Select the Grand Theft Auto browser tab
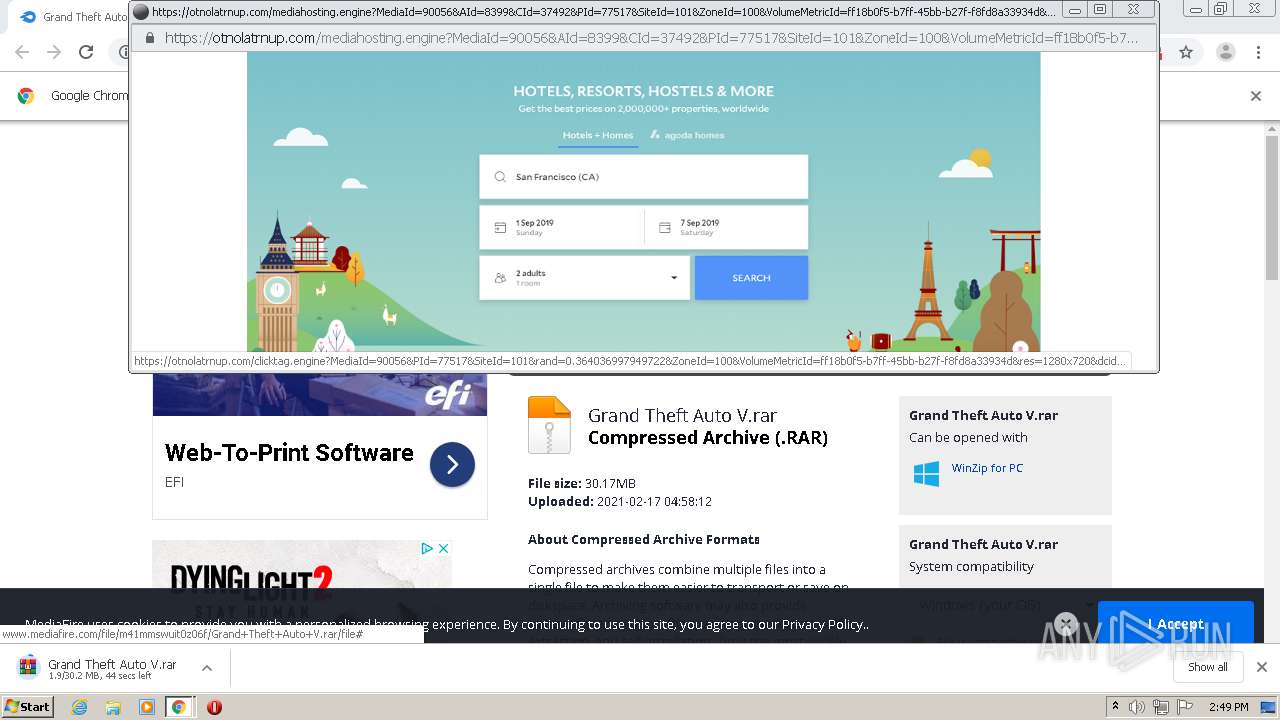Screen dimensions: 1280x720 click(75, 17)
